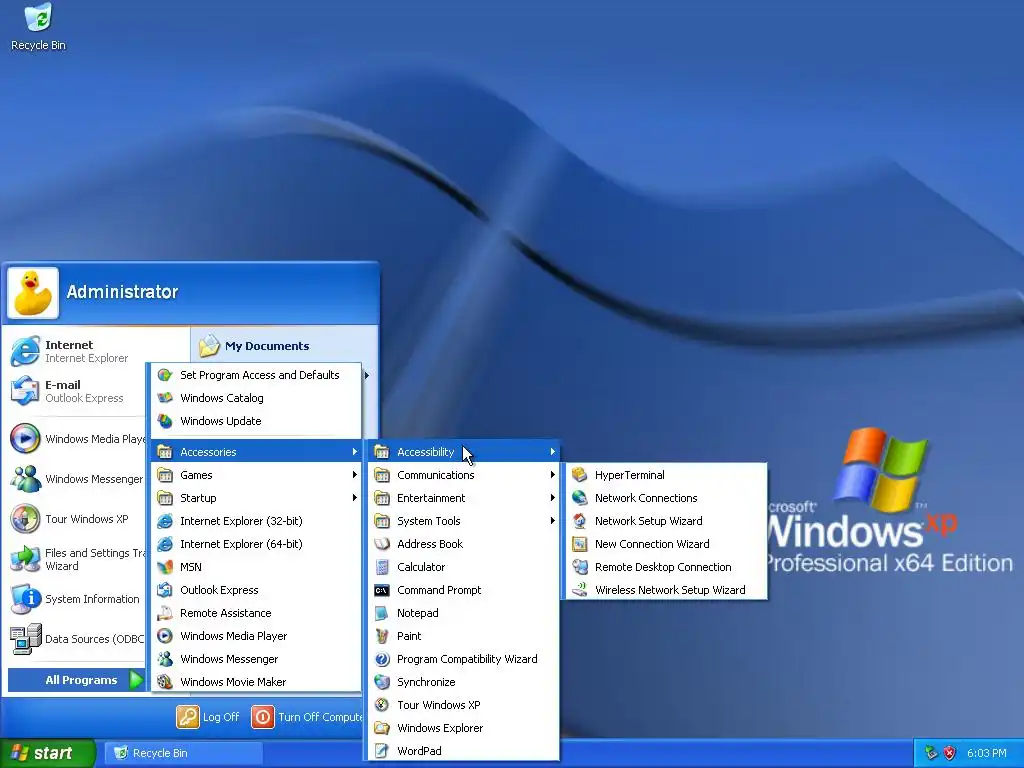Open the Recycle Bin desktop icon
Viewport: 1024px width, 768px height.
(38, 27)
